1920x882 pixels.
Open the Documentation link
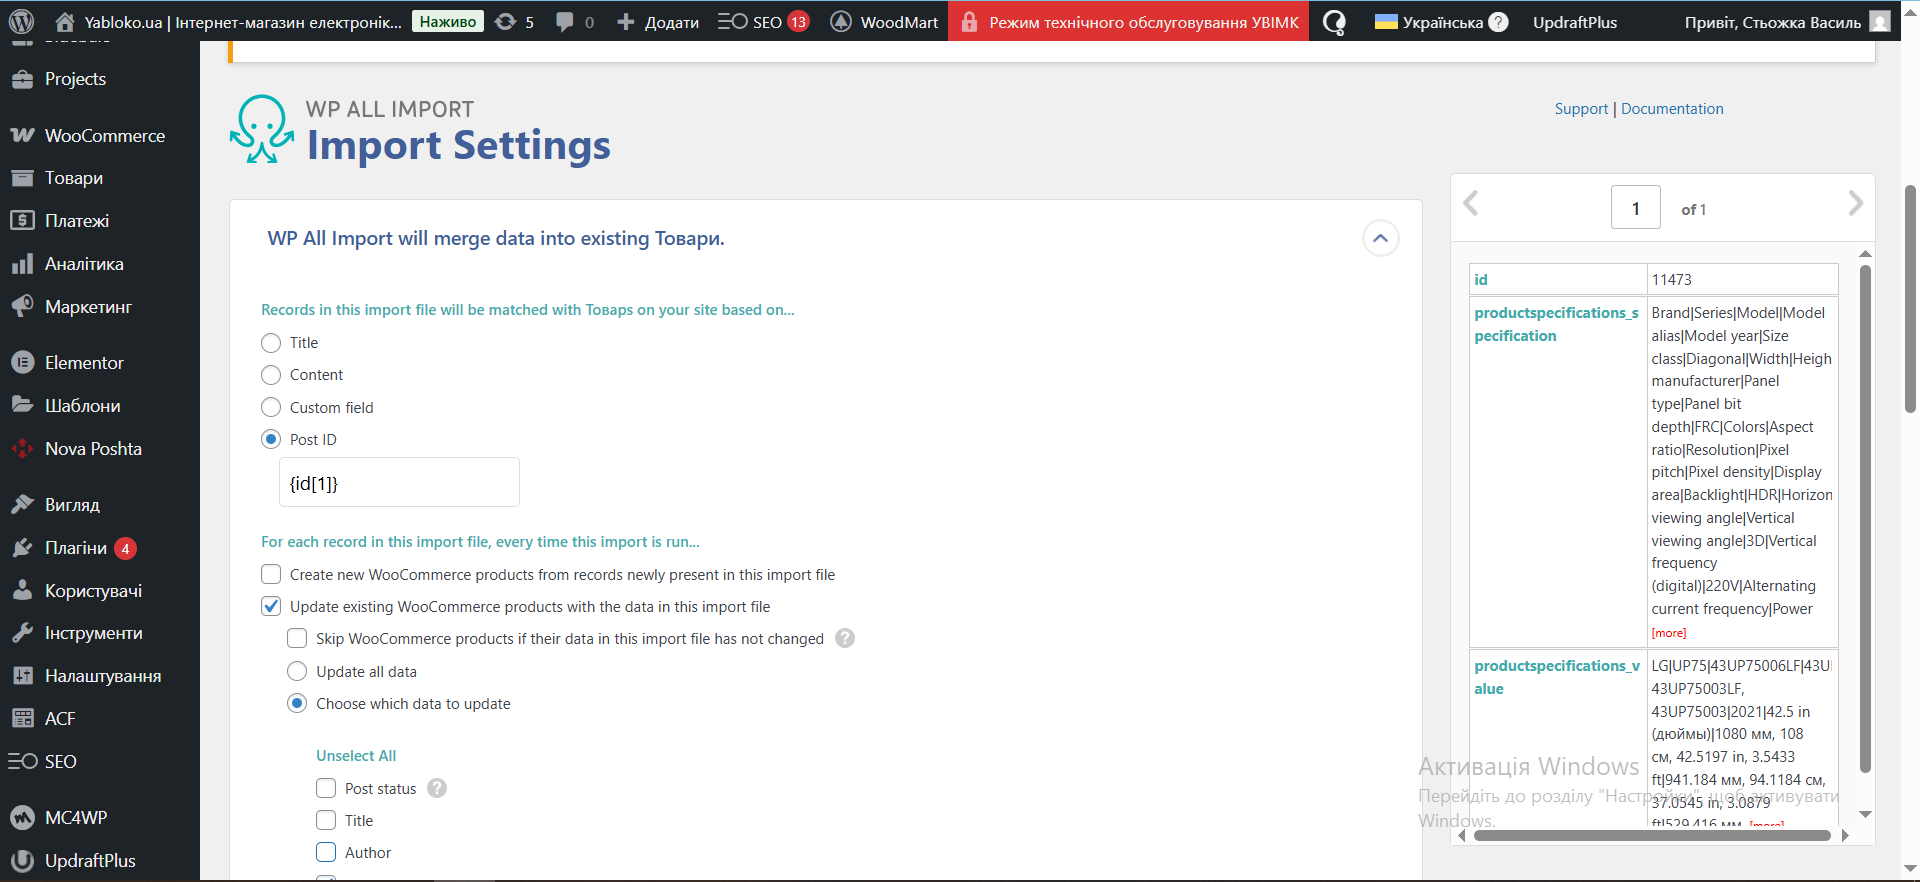point(1672,109)
